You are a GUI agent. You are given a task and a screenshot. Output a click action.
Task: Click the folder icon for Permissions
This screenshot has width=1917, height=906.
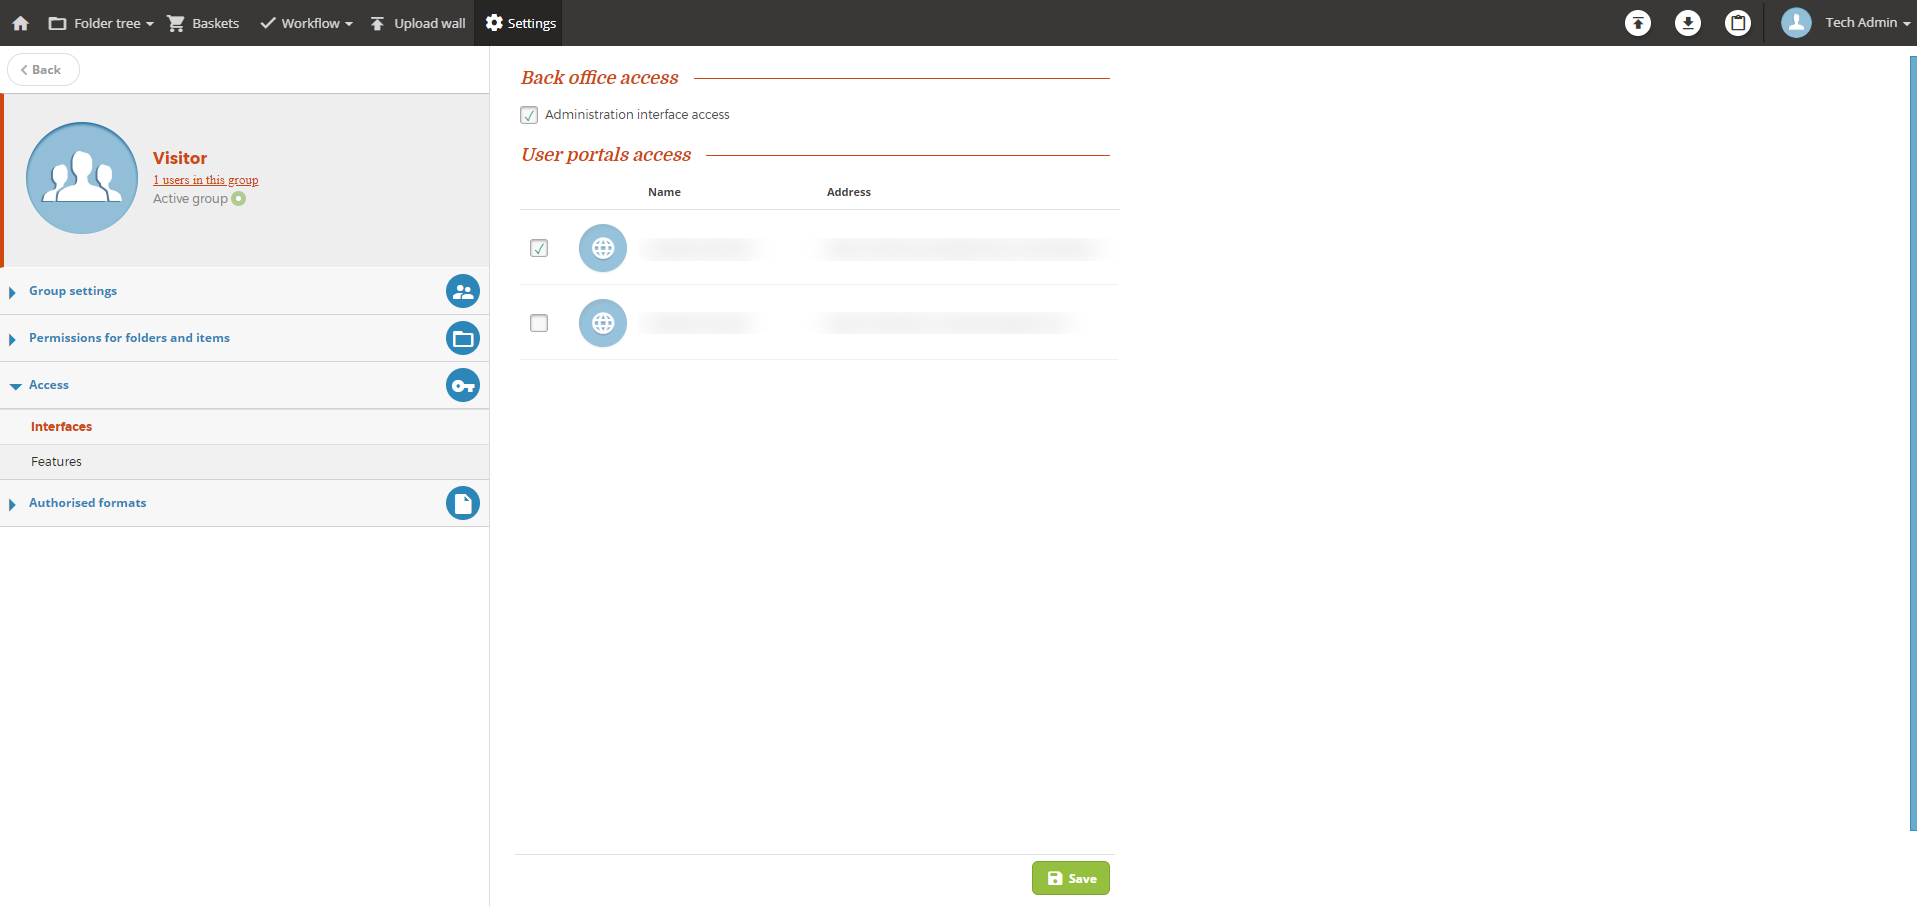tap(462, 338)
